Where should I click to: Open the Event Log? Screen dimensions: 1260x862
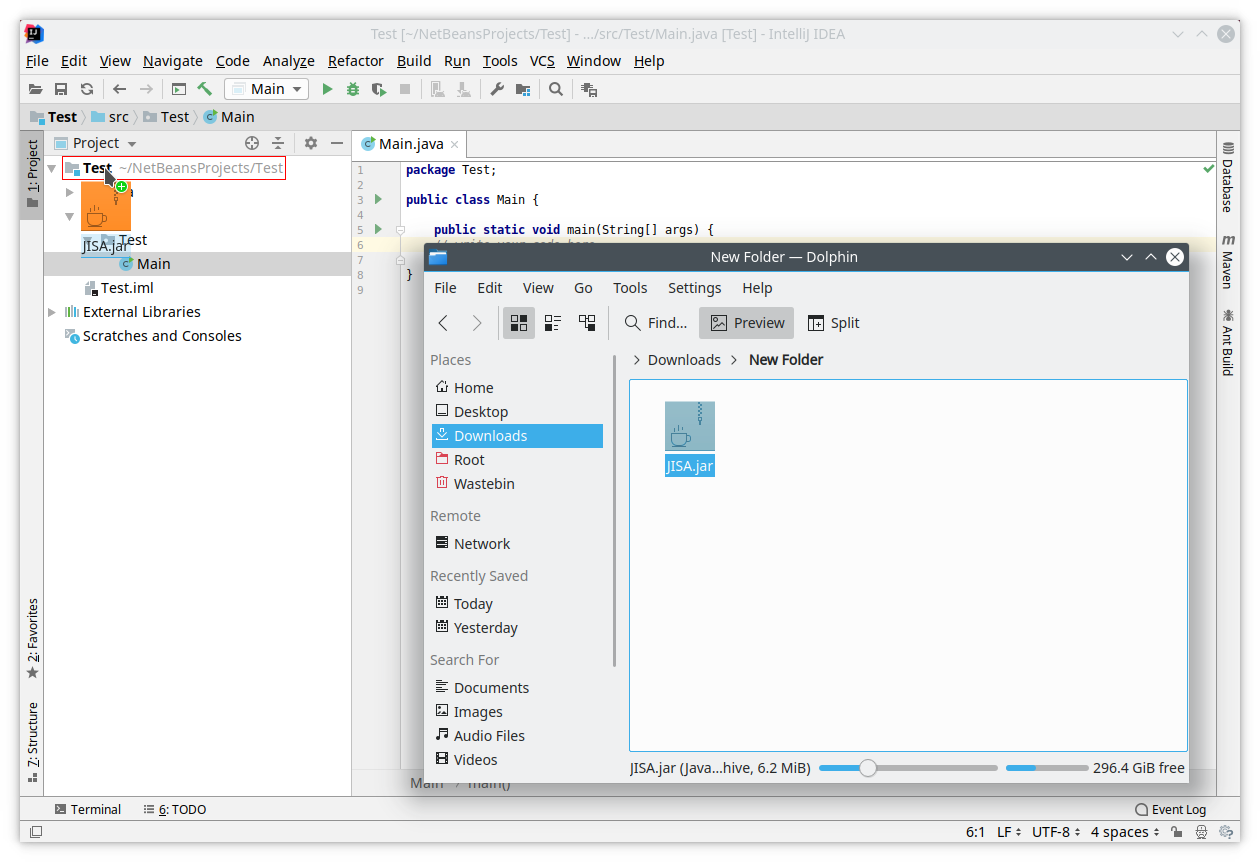(1171, 809)
